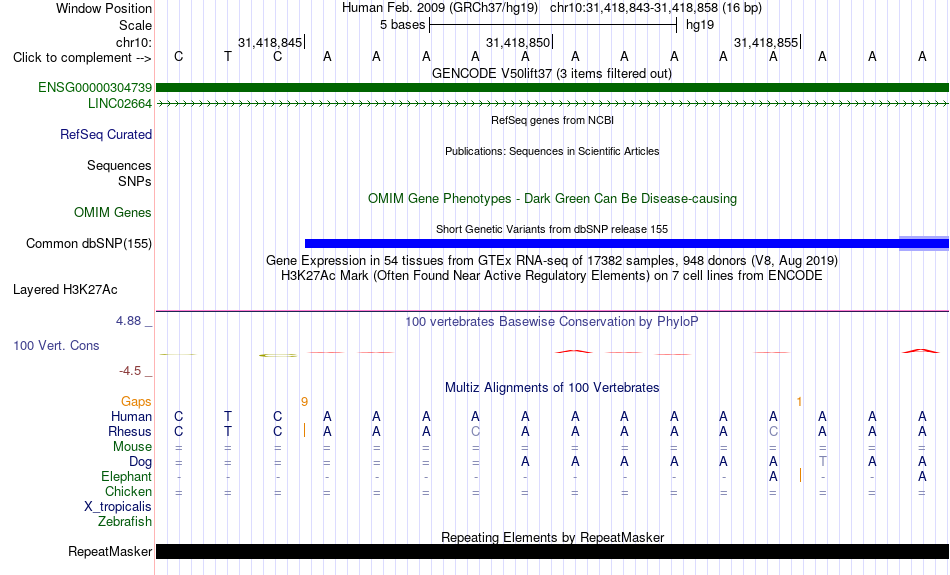
Task: Click the black RepeatMasker element bar
Action: [553, 551]
